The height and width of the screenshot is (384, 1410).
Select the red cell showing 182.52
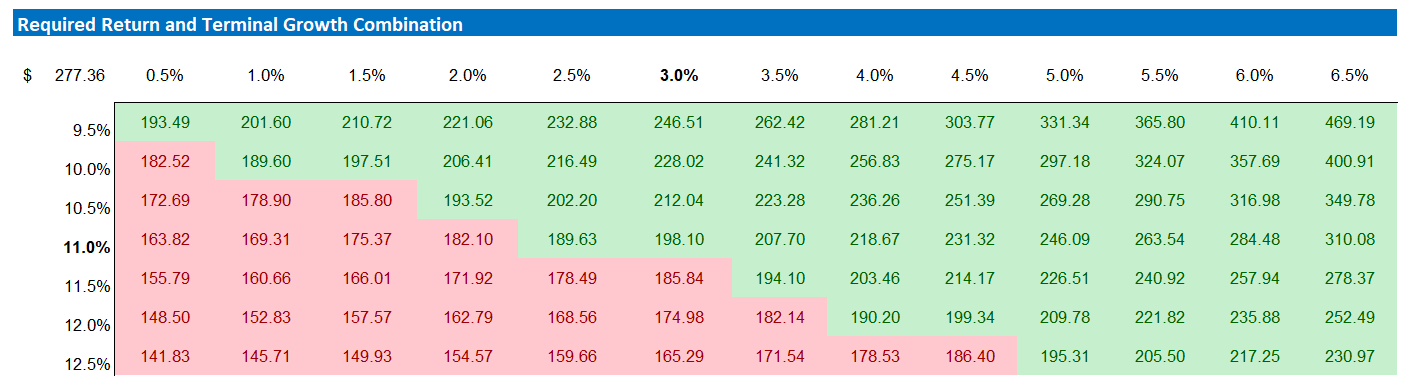click(165, 161)
